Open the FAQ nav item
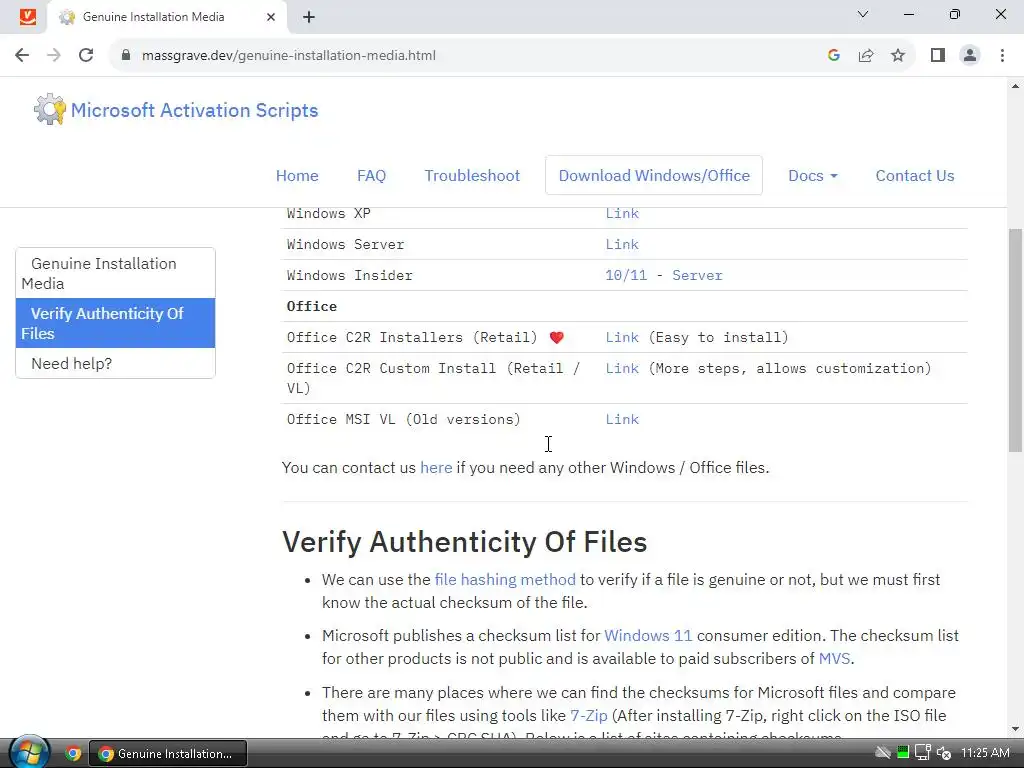Image resolution: width=1024 pixels, height=768 pixels. pos(372,176)
